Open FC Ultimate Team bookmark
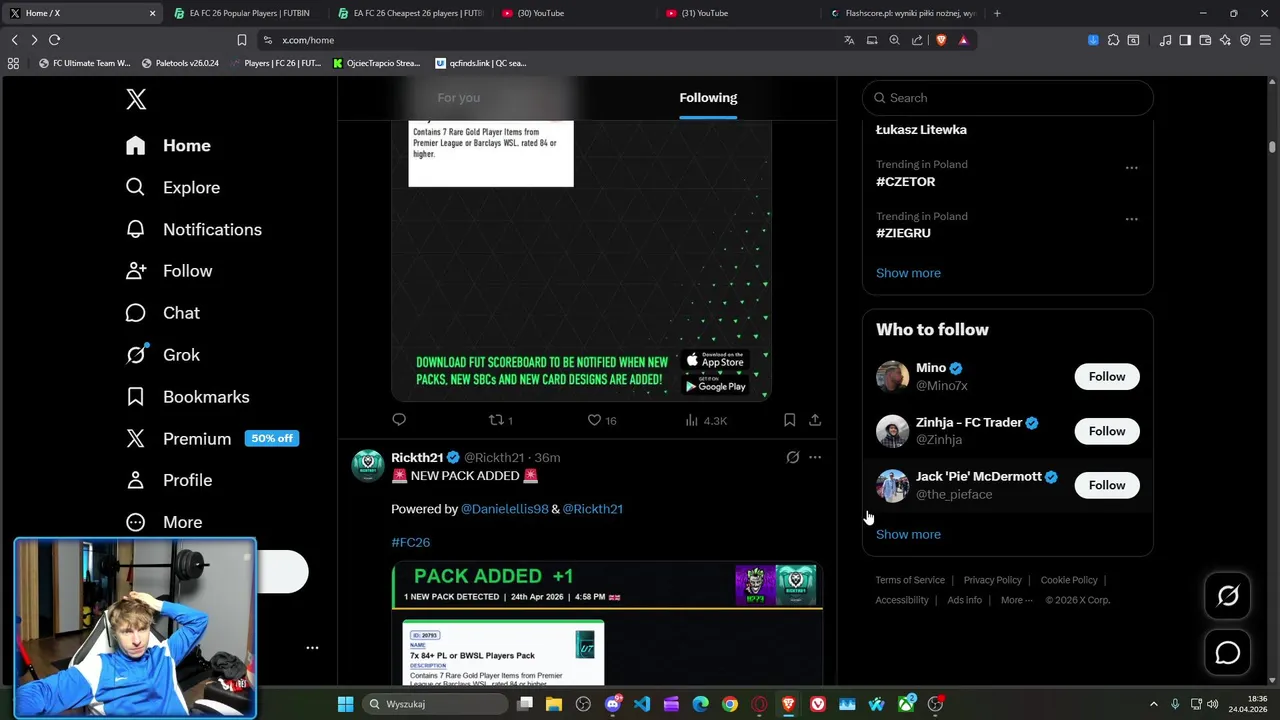The image size is (1280, 720). click(x=84, y=63)
